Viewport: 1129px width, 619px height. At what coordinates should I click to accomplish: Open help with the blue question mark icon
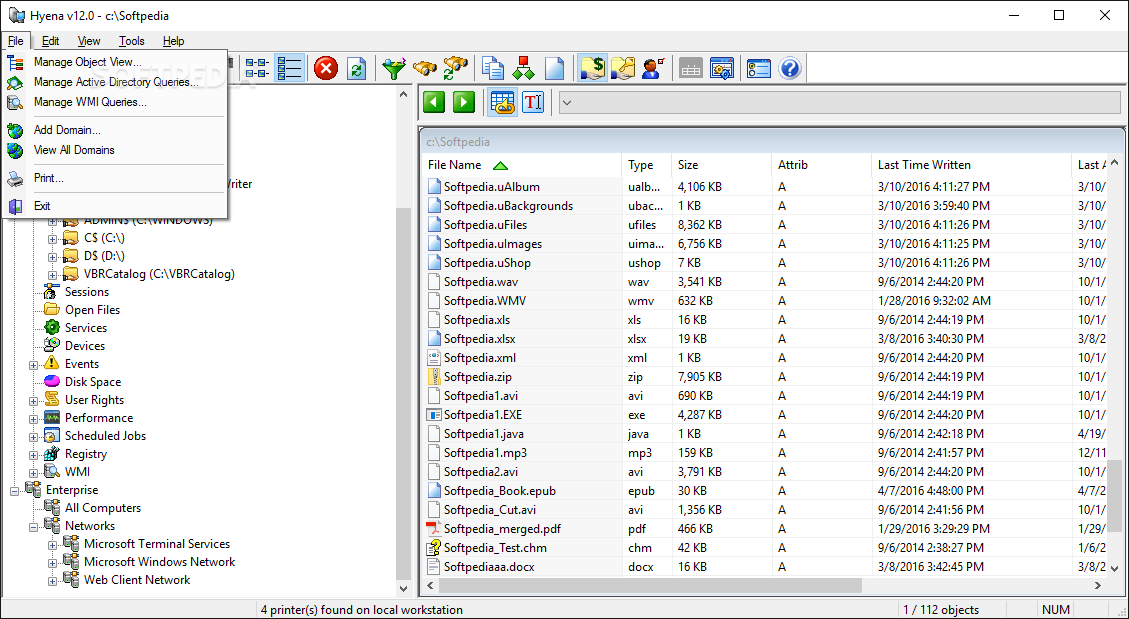click(790, 68)
